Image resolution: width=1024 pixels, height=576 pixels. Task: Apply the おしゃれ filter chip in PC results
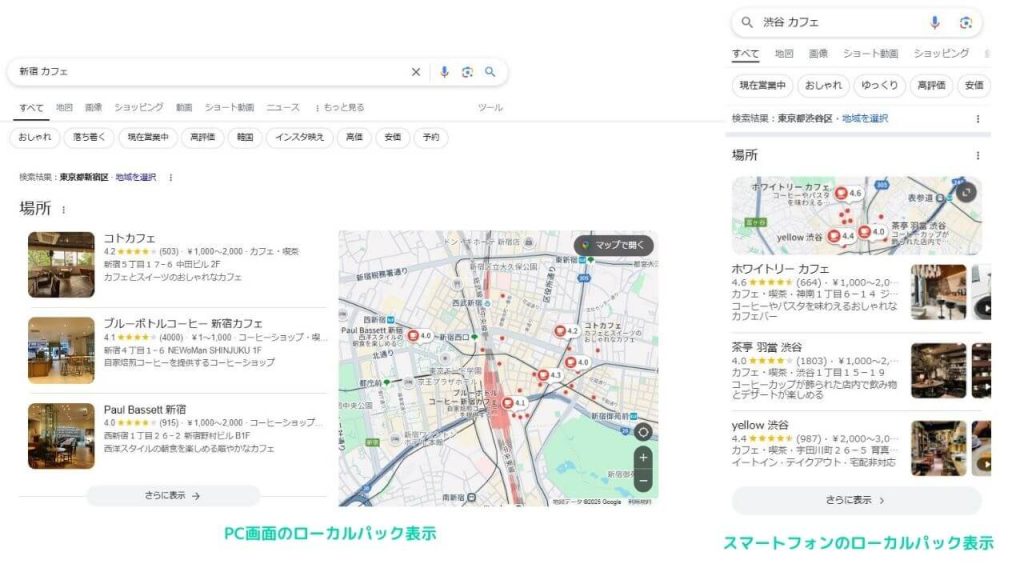(x=35, y=137)
